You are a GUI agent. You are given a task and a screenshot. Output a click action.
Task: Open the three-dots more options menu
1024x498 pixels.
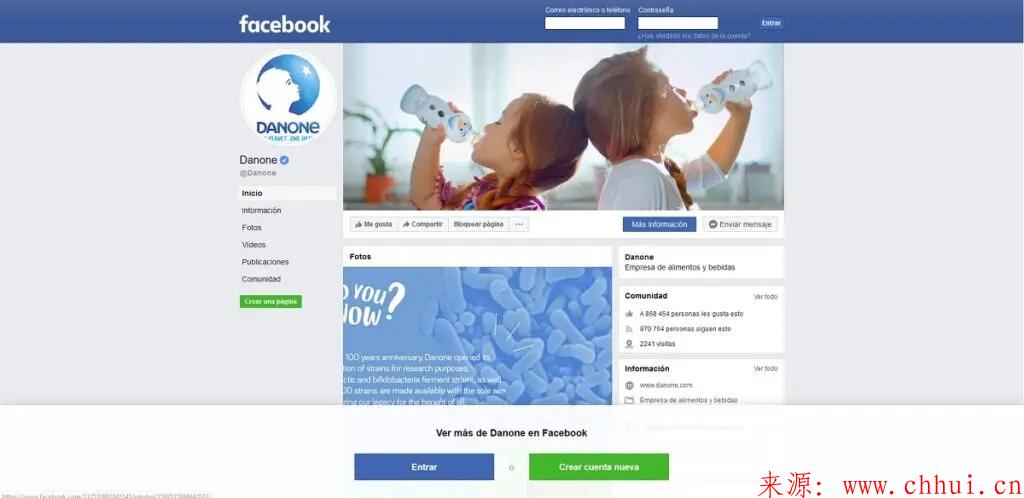[519, 225]
